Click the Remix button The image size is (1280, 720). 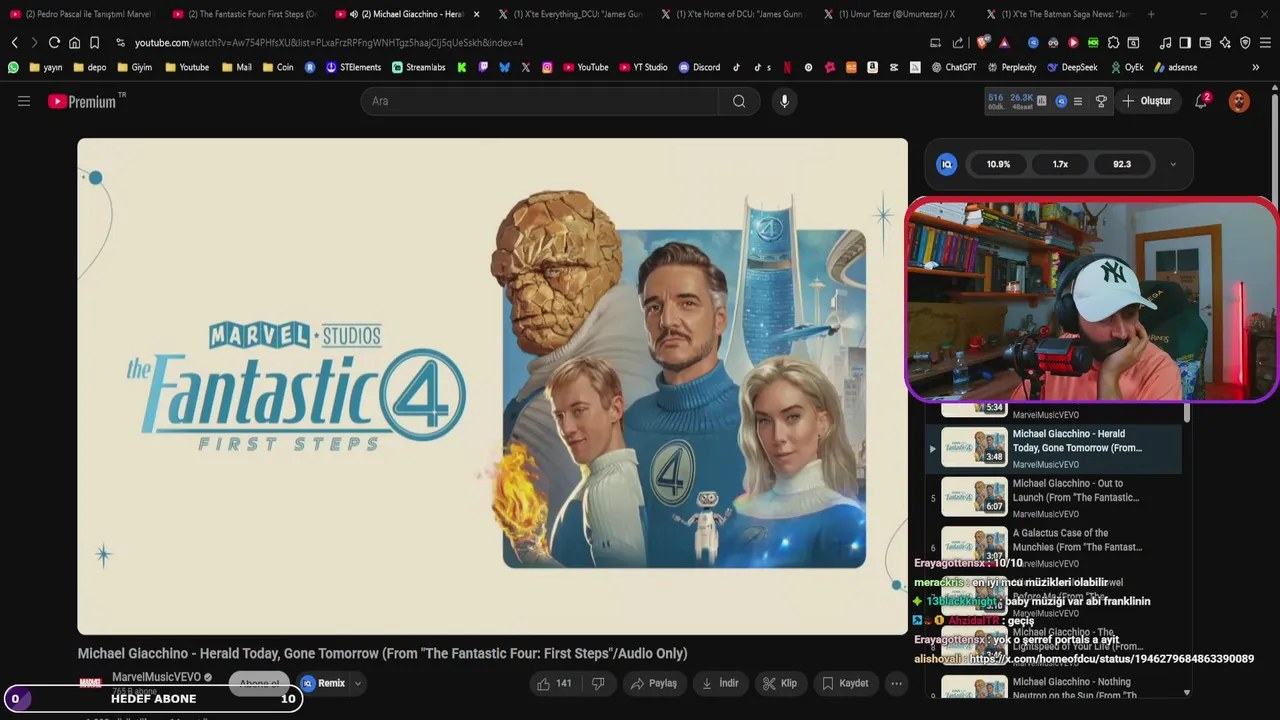(x=323, y=684)
